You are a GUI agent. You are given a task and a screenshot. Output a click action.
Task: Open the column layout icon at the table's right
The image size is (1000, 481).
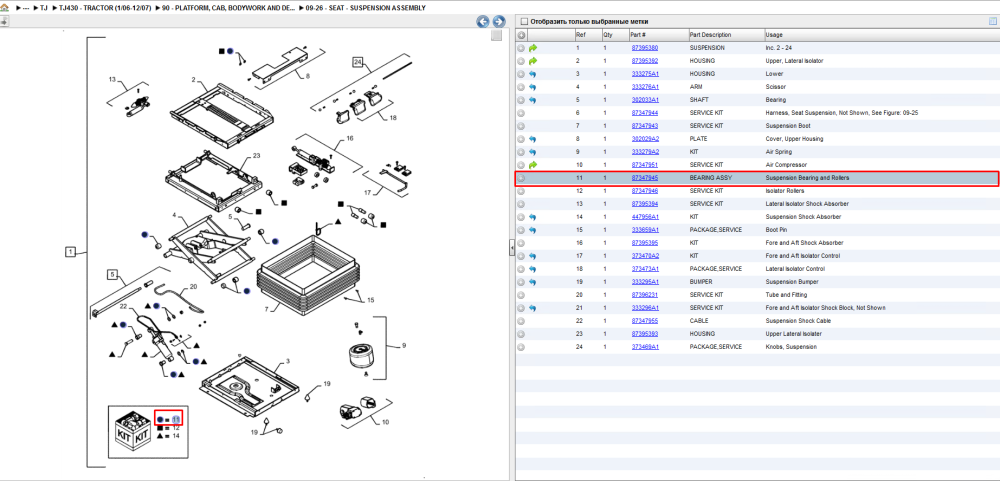[992, 21]
